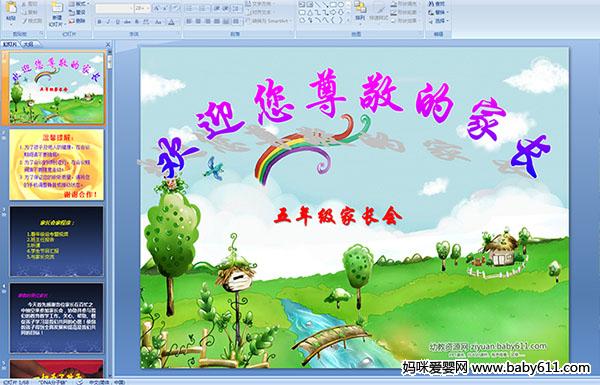Click the New Slide icon
Screen dimensions: 600x385
pos(57,13)
